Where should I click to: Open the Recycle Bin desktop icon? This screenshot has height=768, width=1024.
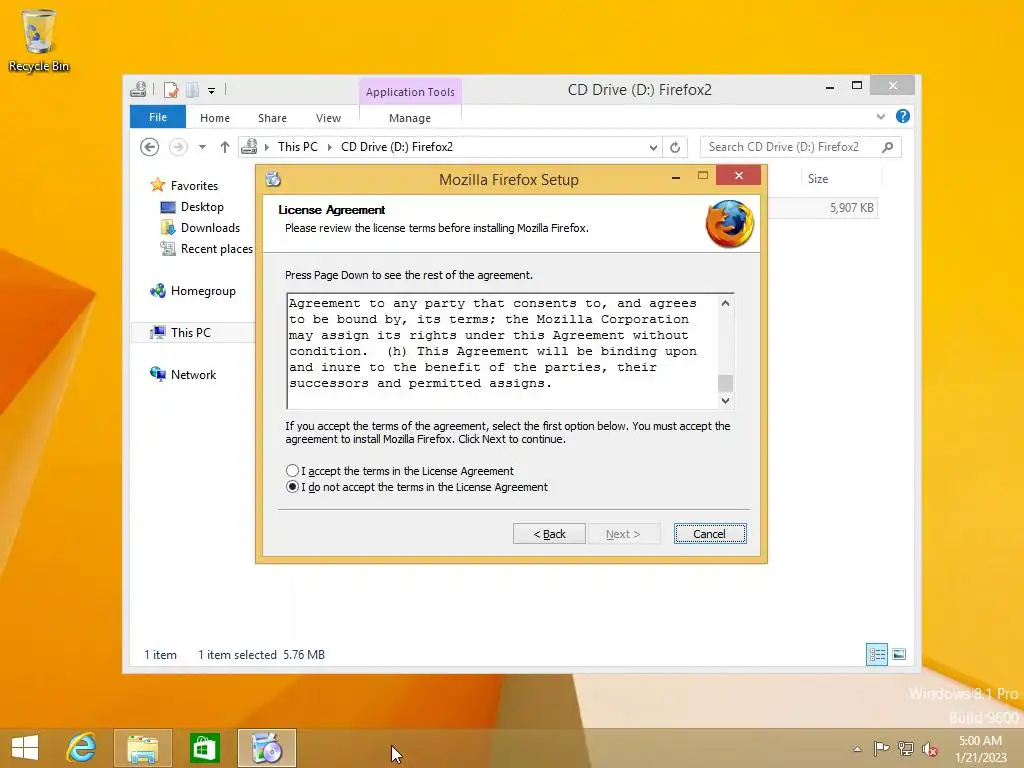[39, 40]
